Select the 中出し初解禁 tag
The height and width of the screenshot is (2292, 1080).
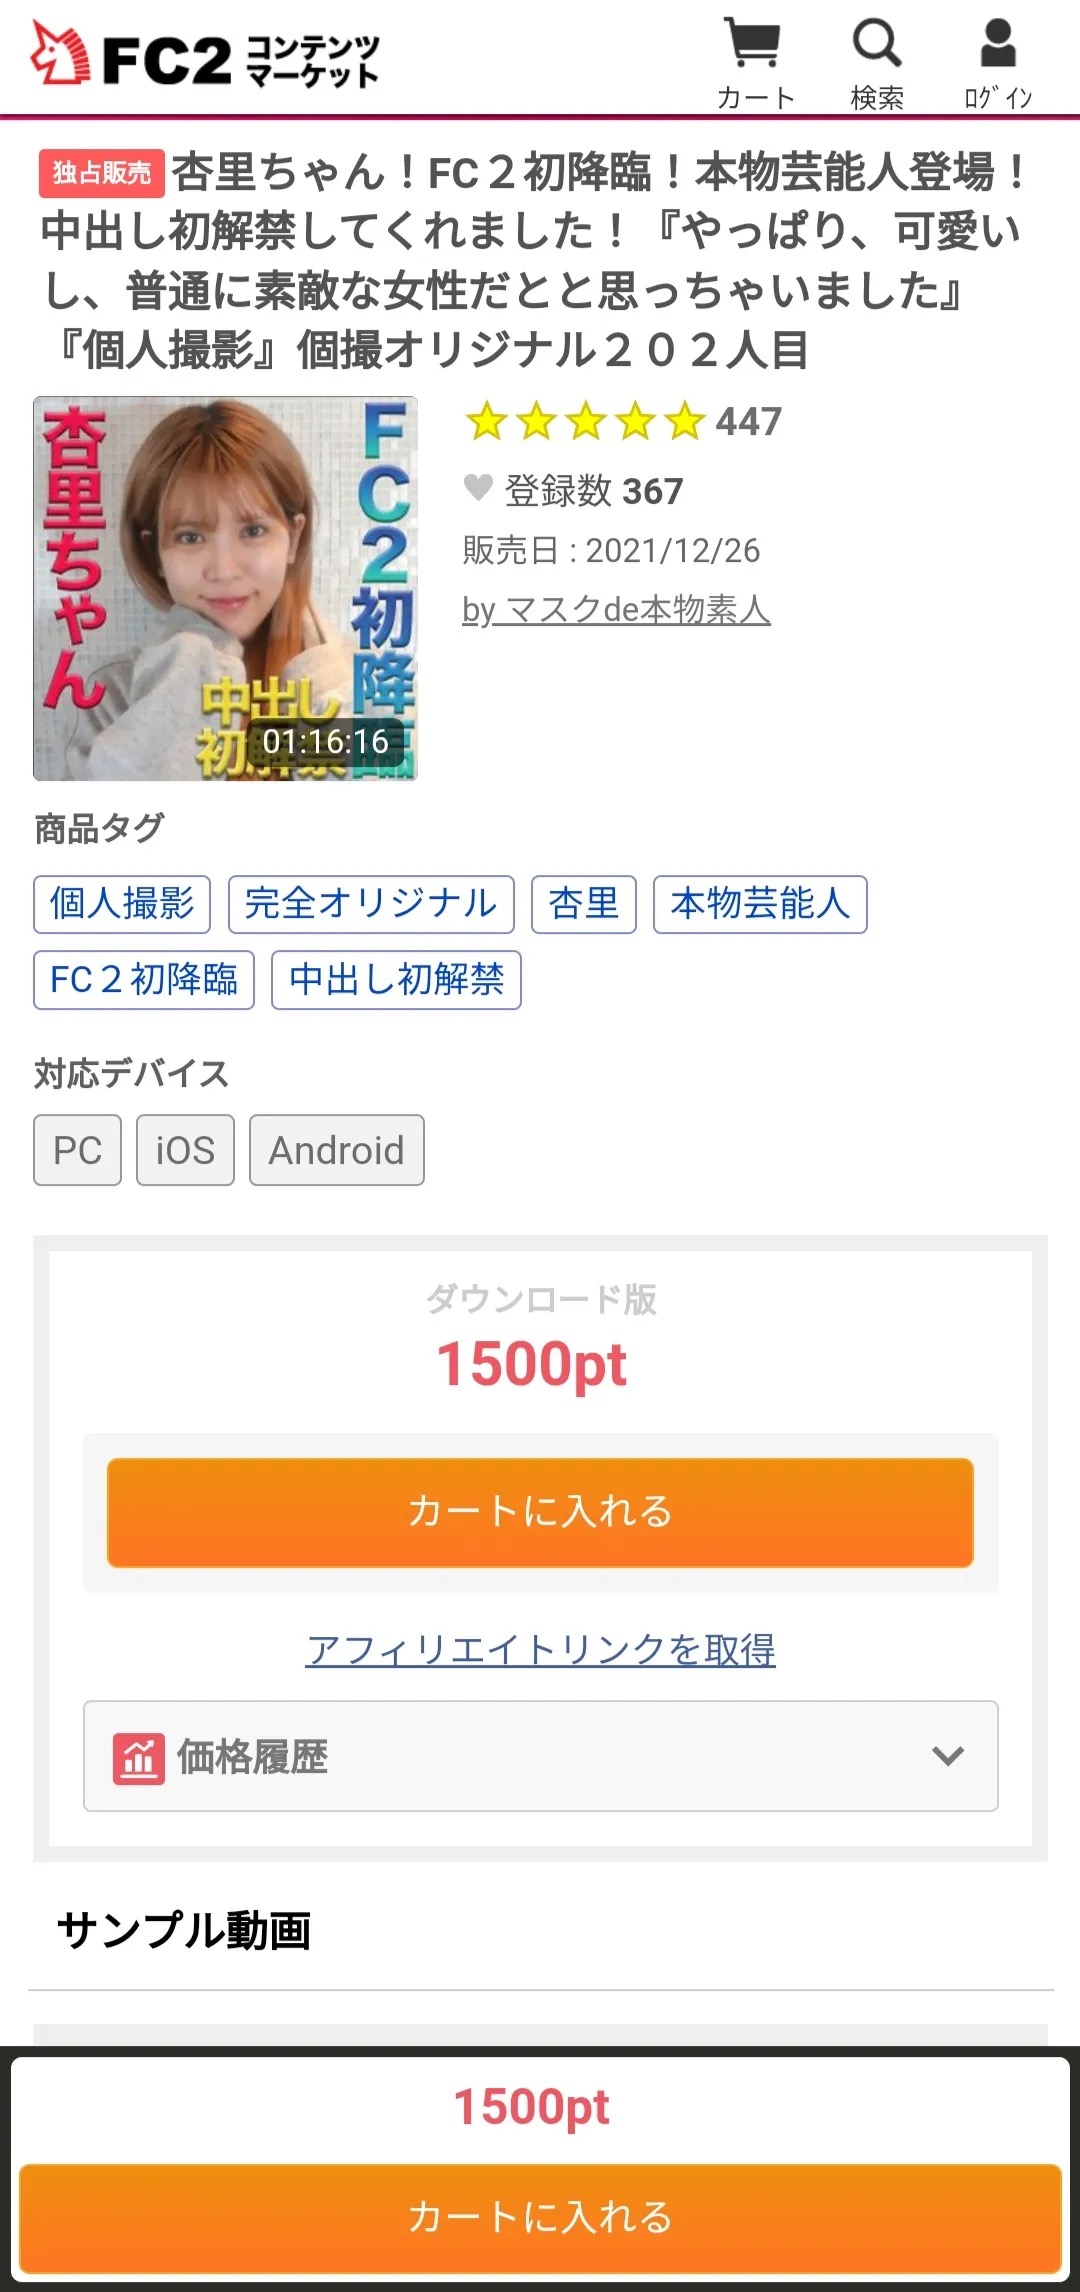(396, 980)
